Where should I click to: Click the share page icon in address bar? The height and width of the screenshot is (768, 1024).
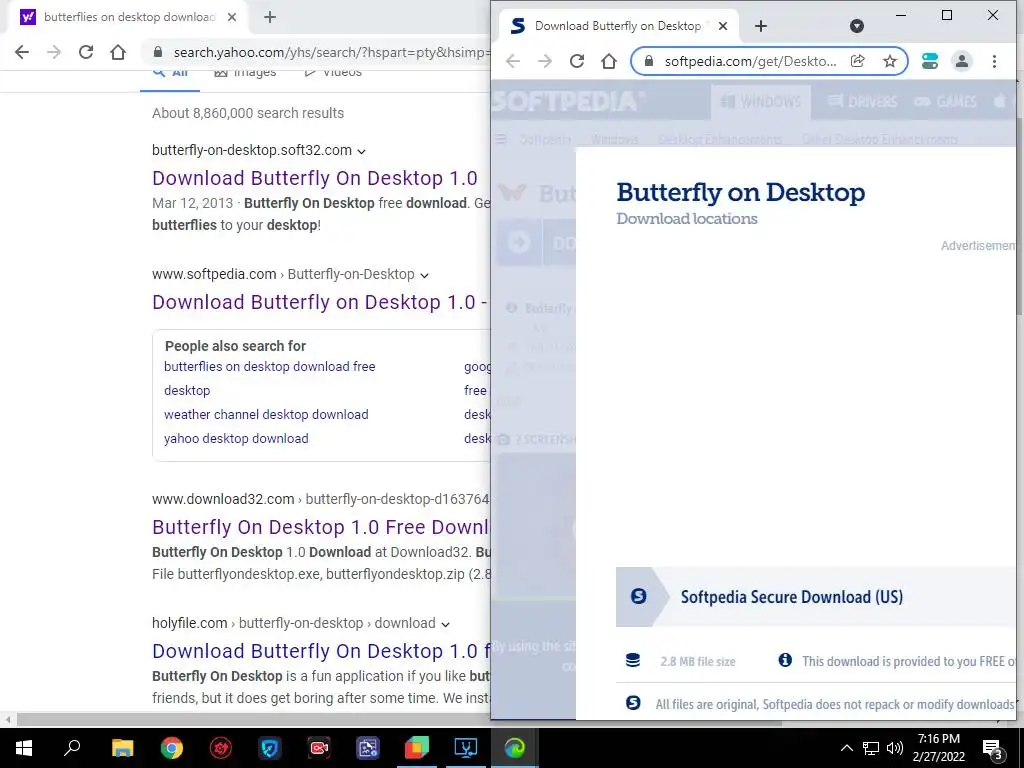857,61
